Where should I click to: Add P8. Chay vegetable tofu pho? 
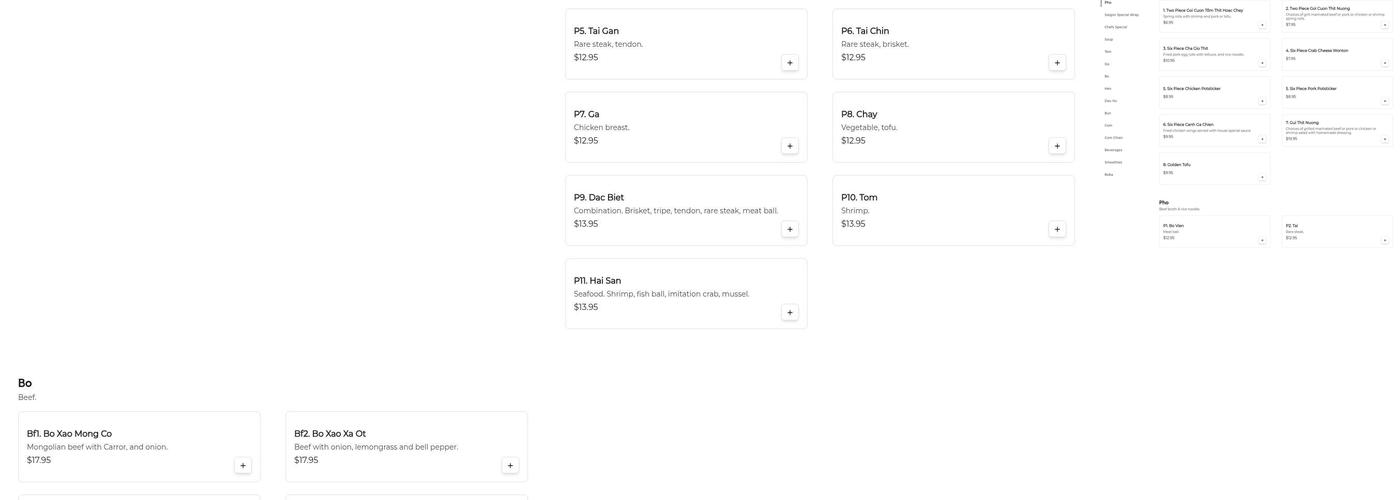[x=1057, y=146]
